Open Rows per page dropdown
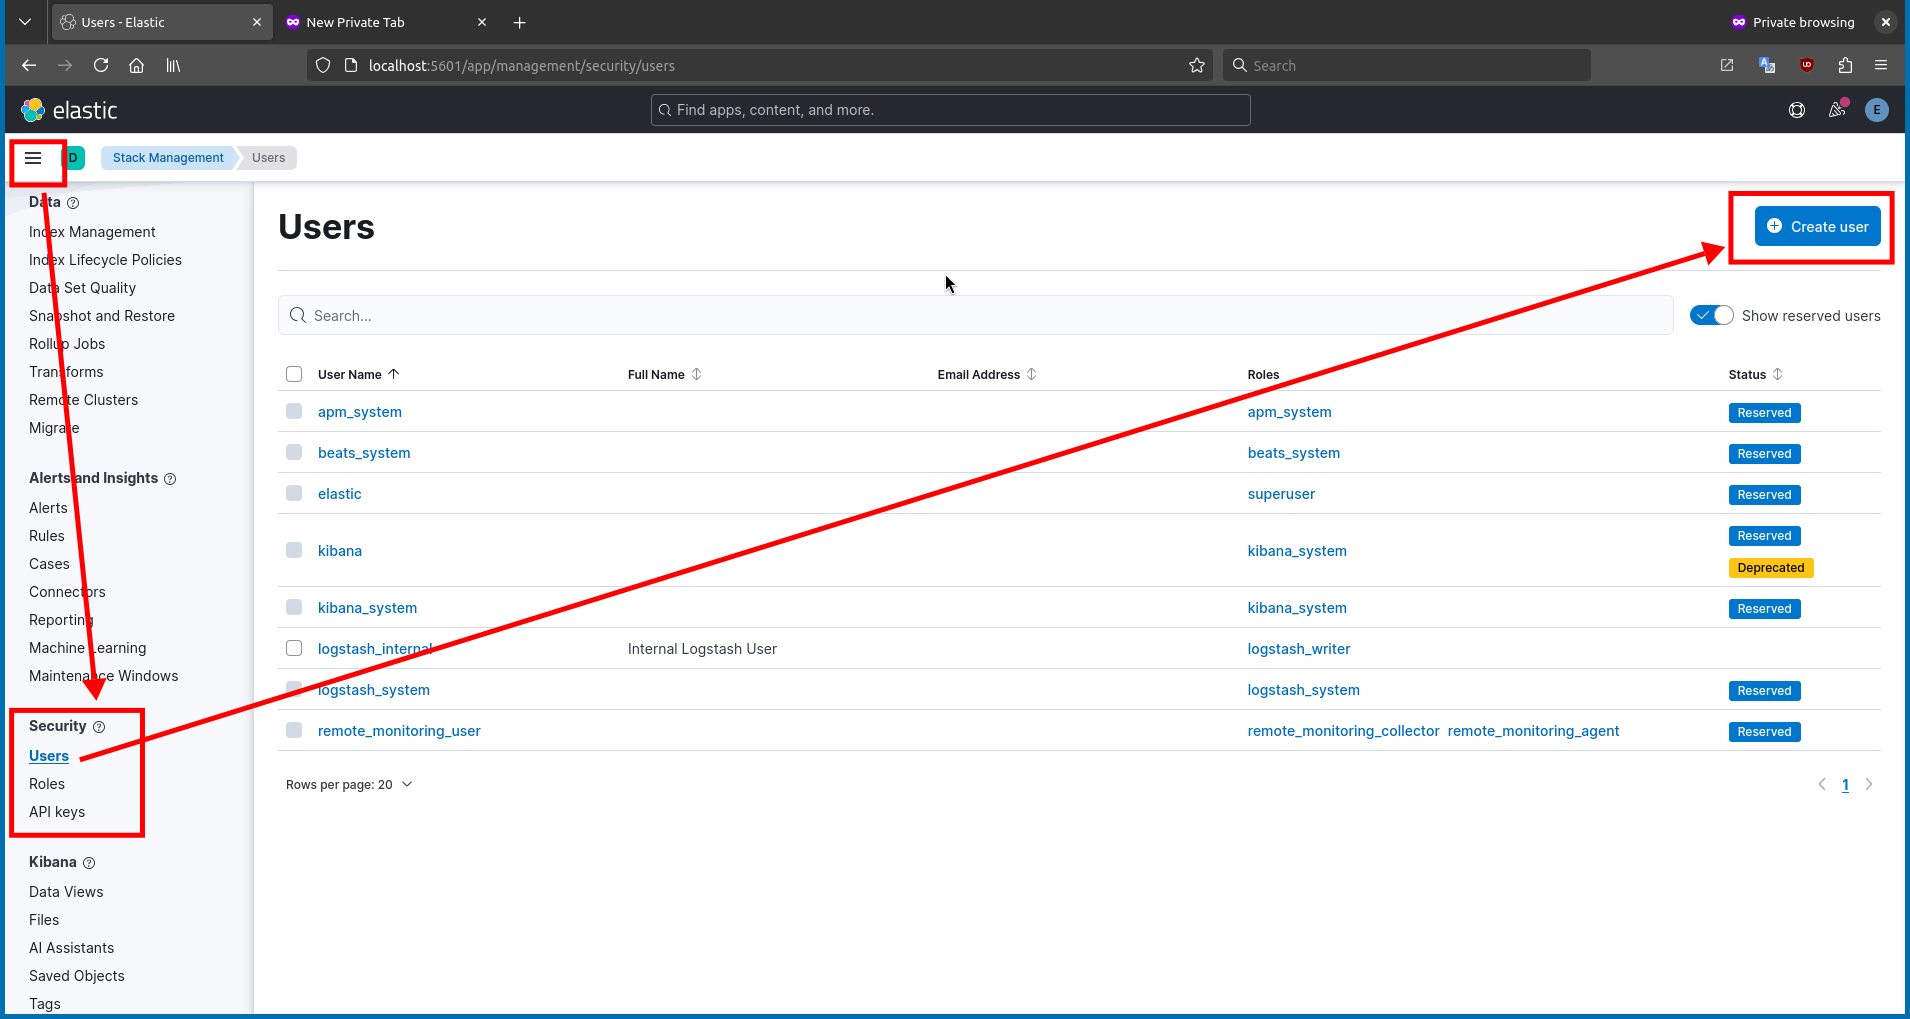1910x1019 pixels. (x=349, y=785)
